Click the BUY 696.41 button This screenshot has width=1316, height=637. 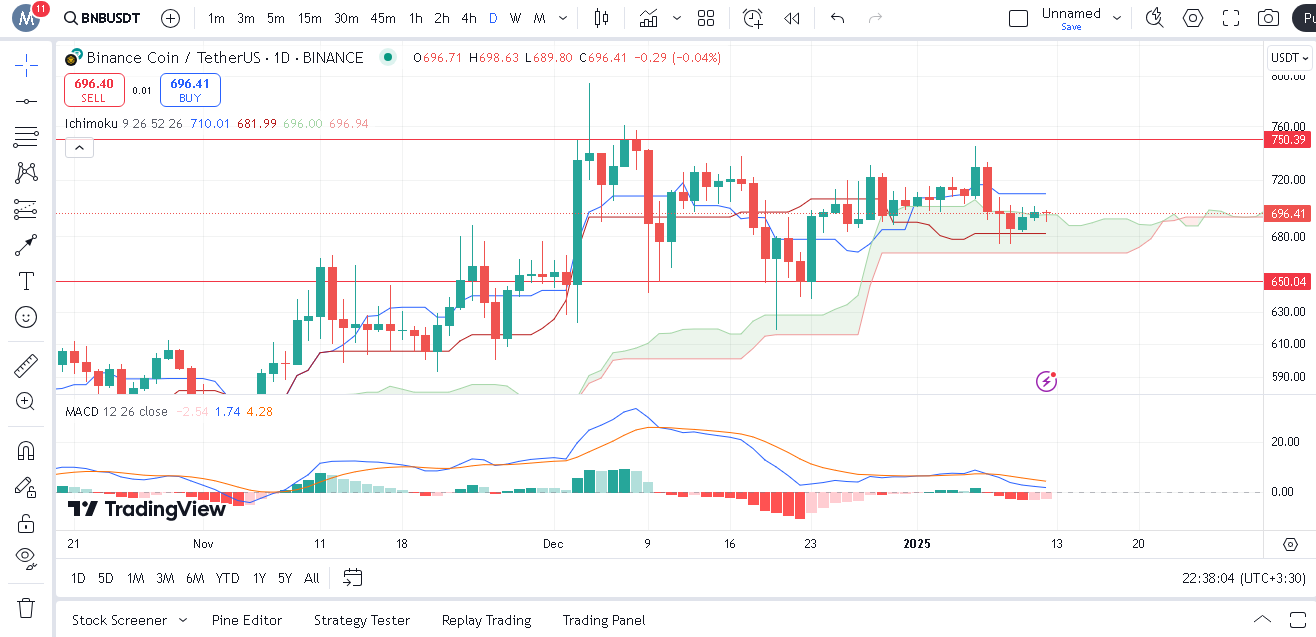tap(190, 90)
